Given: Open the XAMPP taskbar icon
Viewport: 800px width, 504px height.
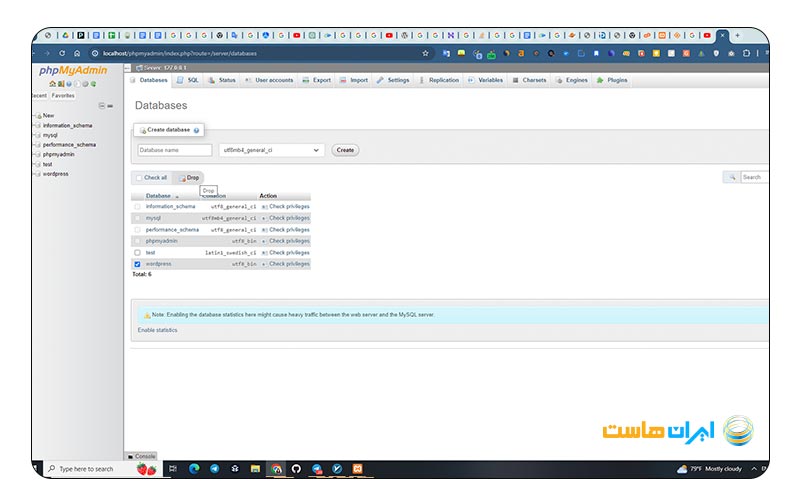Looking at the screenshot, I should click(x=357, y=468).
